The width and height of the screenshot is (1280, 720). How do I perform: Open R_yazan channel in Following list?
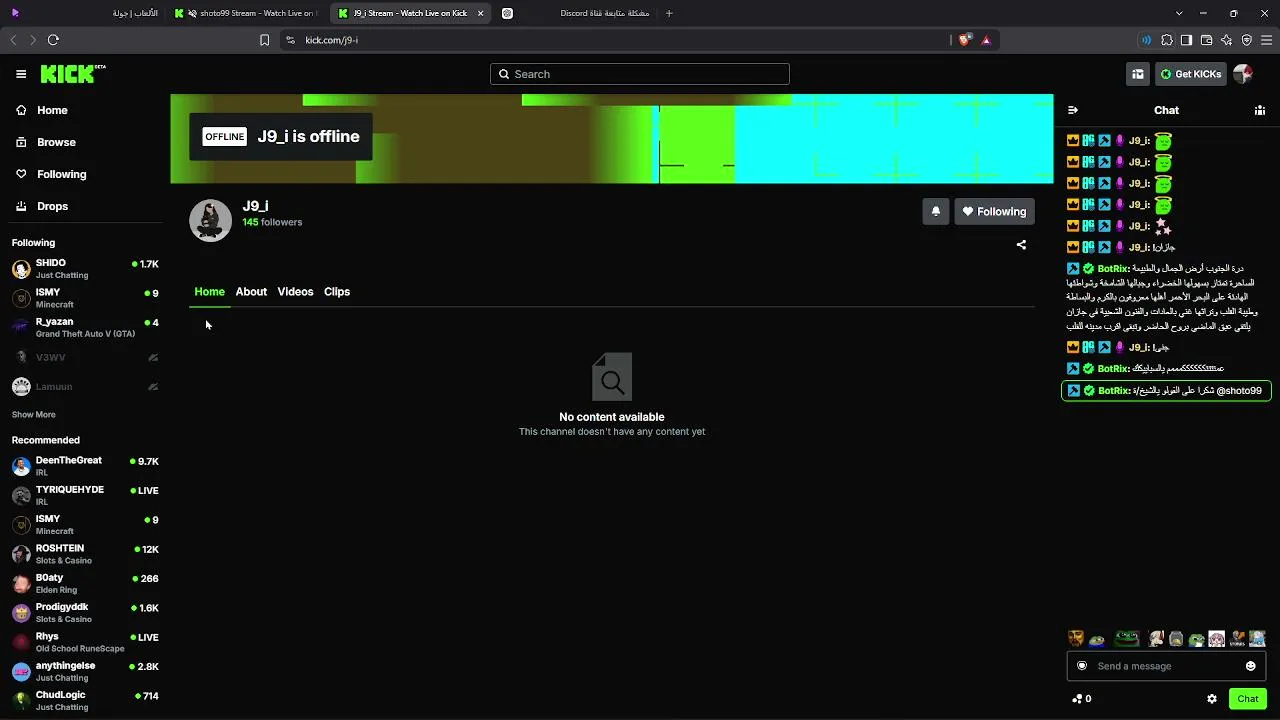(x=85, y=328)
